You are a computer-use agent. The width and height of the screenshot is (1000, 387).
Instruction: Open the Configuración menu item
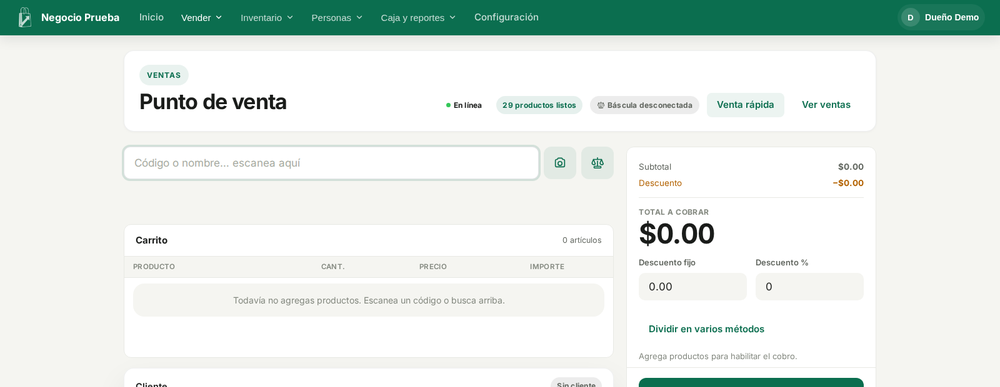tap(506, 17)
